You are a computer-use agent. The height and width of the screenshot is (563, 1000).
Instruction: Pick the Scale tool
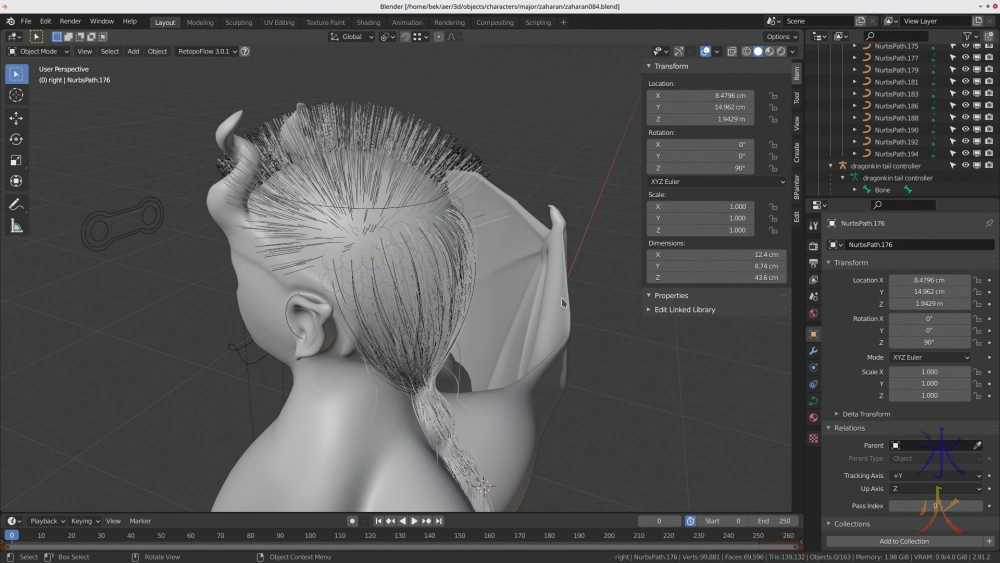[x=16, y=160]
